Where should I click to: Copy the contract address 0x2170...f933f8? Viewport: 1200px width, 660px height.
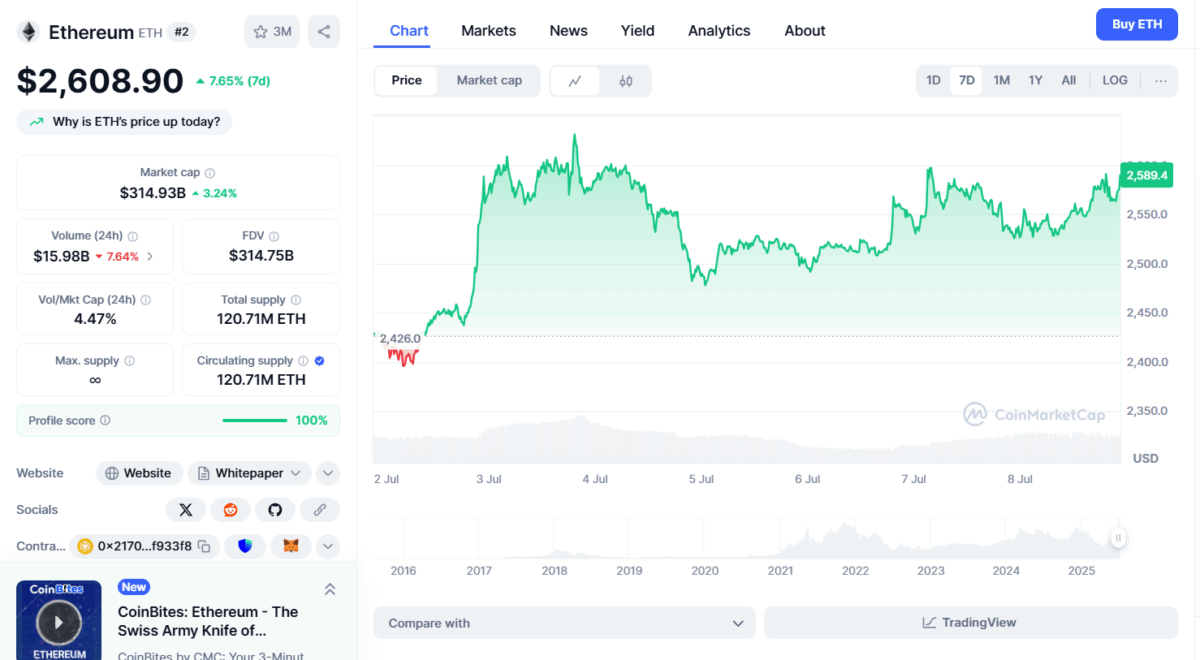point(204,546)
